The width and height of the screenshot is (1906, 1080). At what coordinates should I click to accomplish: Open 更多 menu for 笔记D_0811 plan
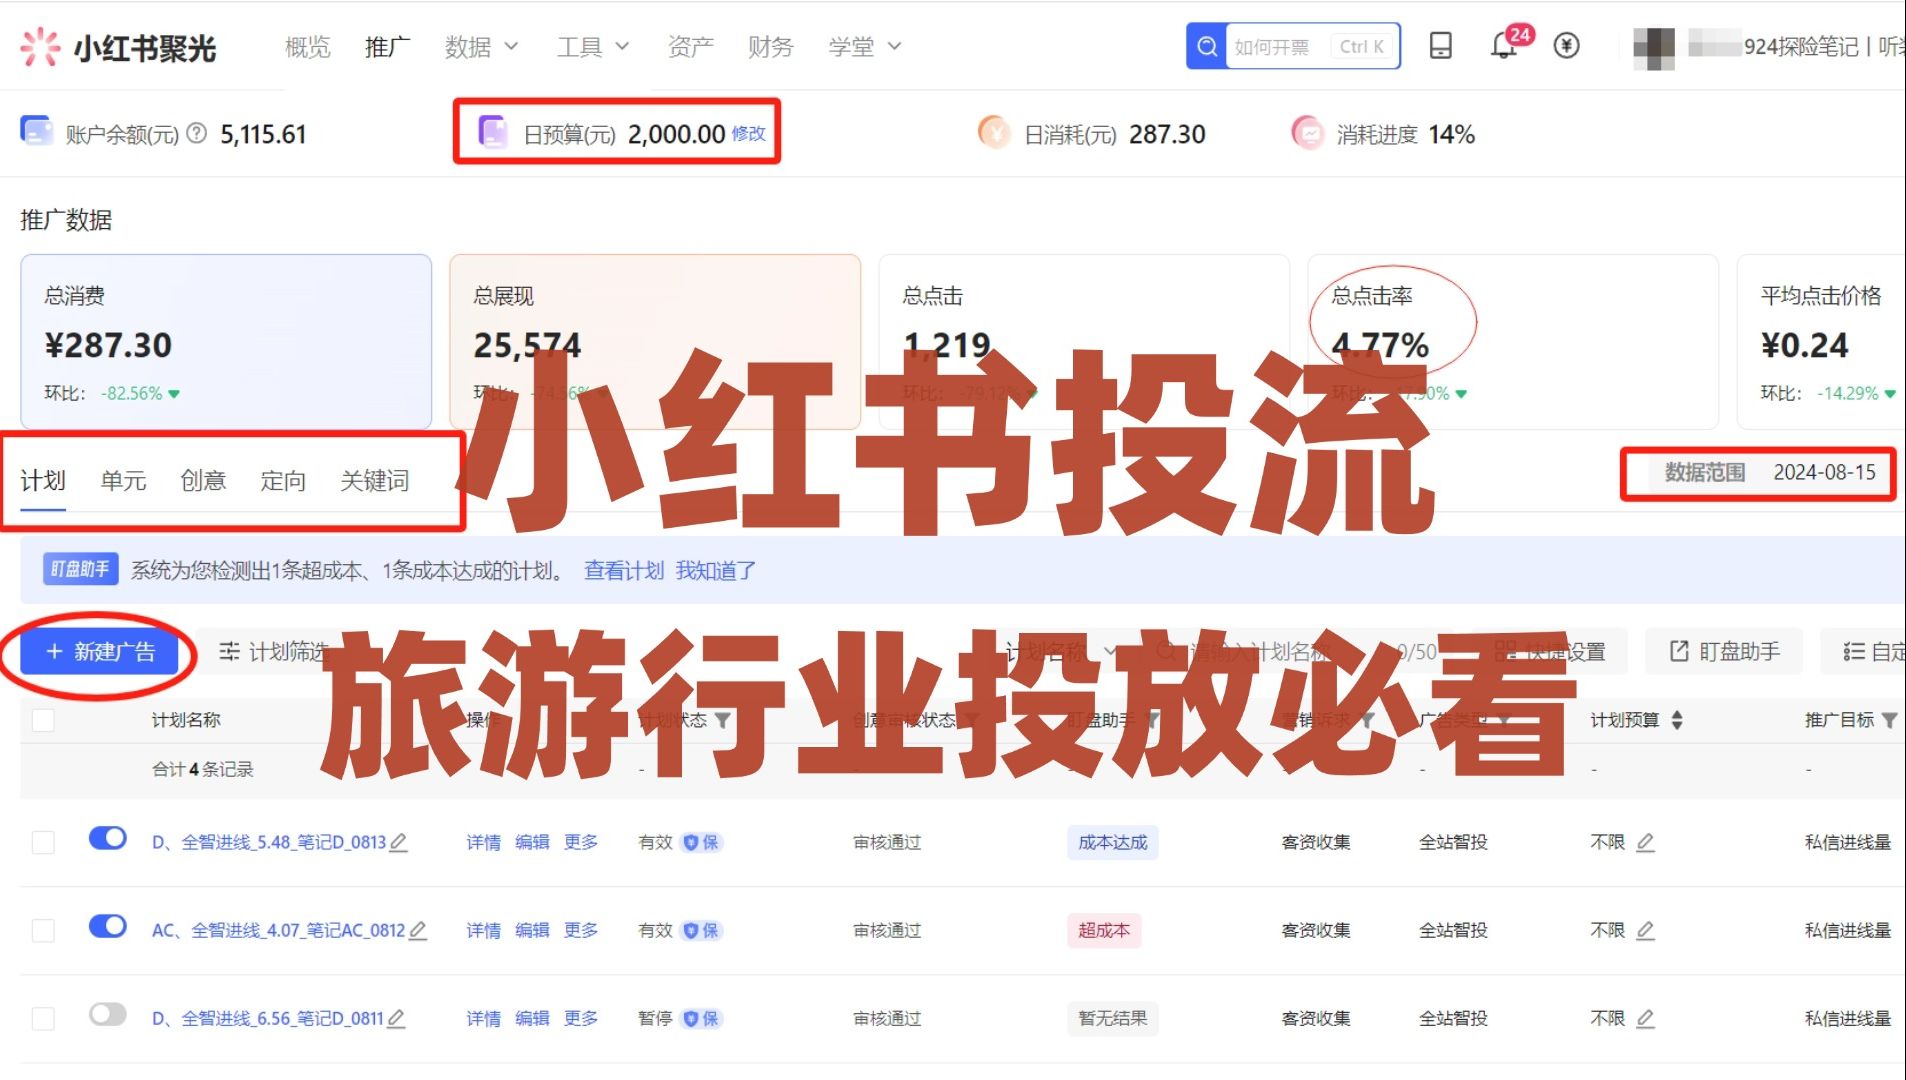pyautogui.click(x=581, y=1019)
